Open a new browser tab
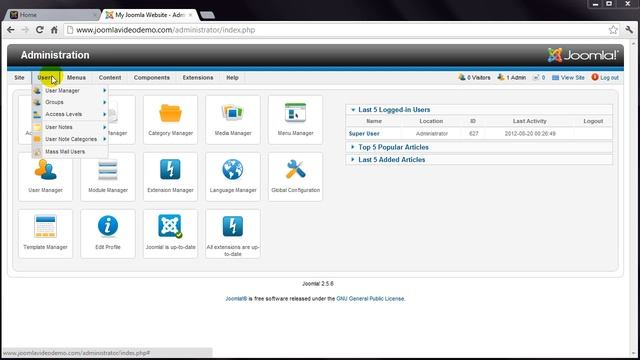The image size is (640, 360). (207, 15)
